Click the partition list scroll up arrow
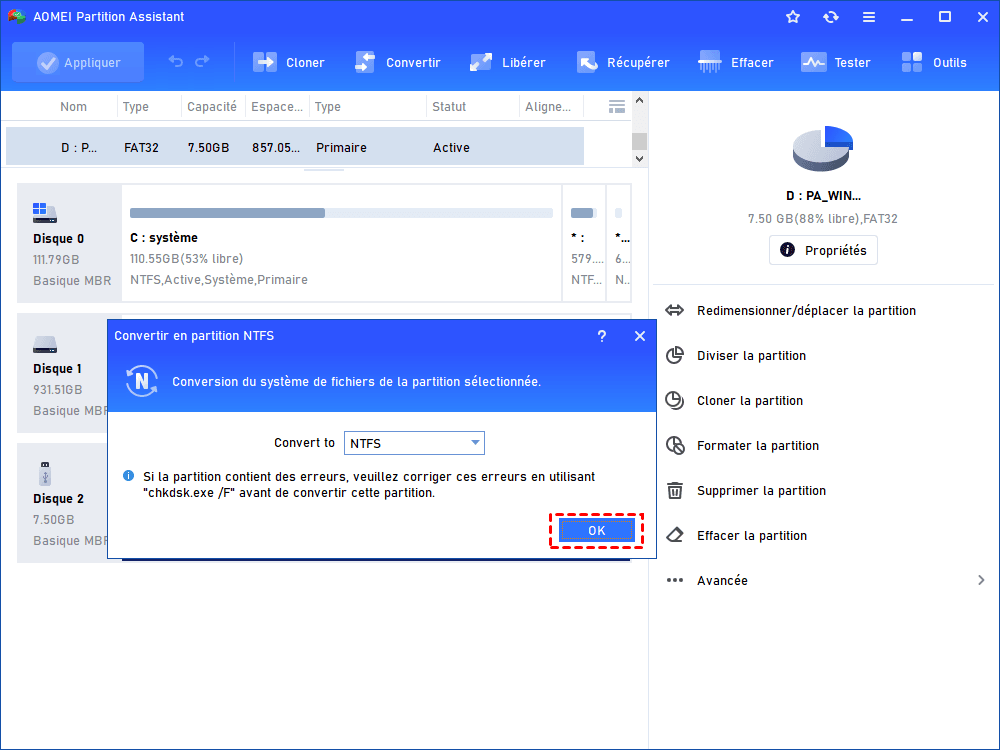The image size is (1000, 750). coord(640,101)
